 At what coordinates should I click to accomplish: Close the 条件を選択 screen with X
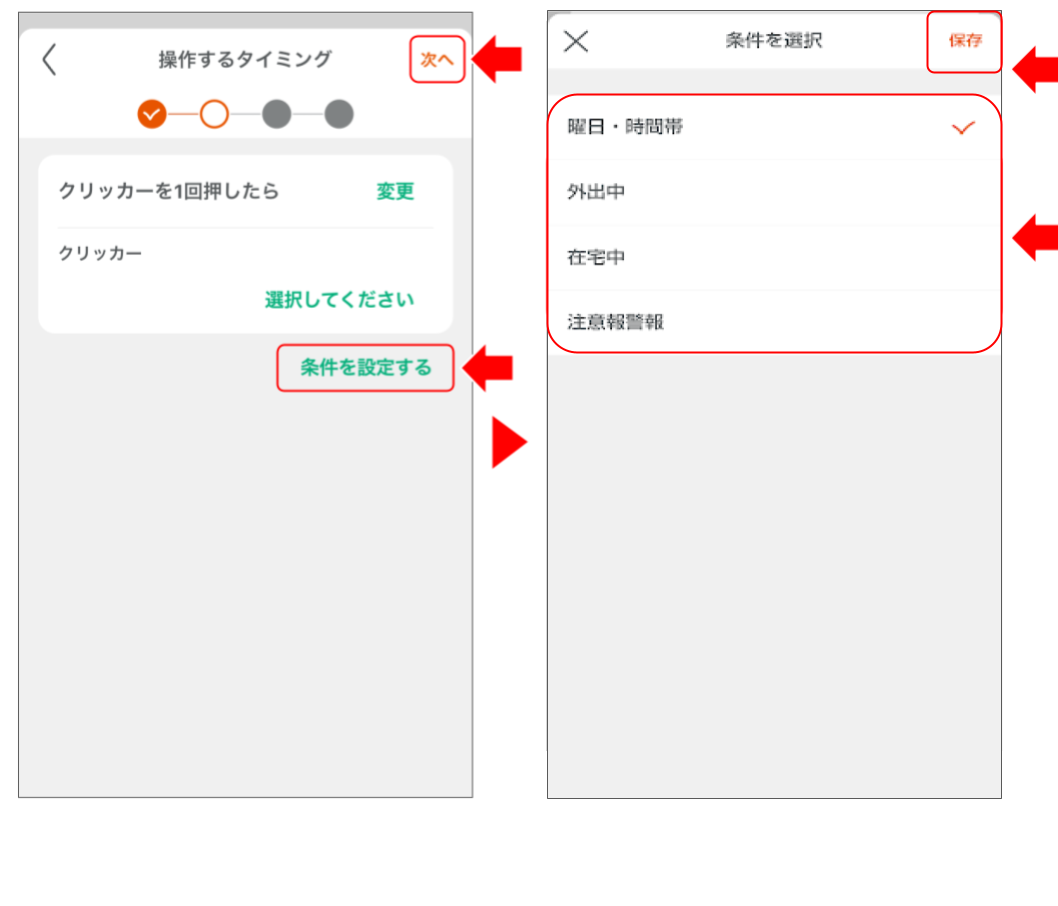click(576, 41)
